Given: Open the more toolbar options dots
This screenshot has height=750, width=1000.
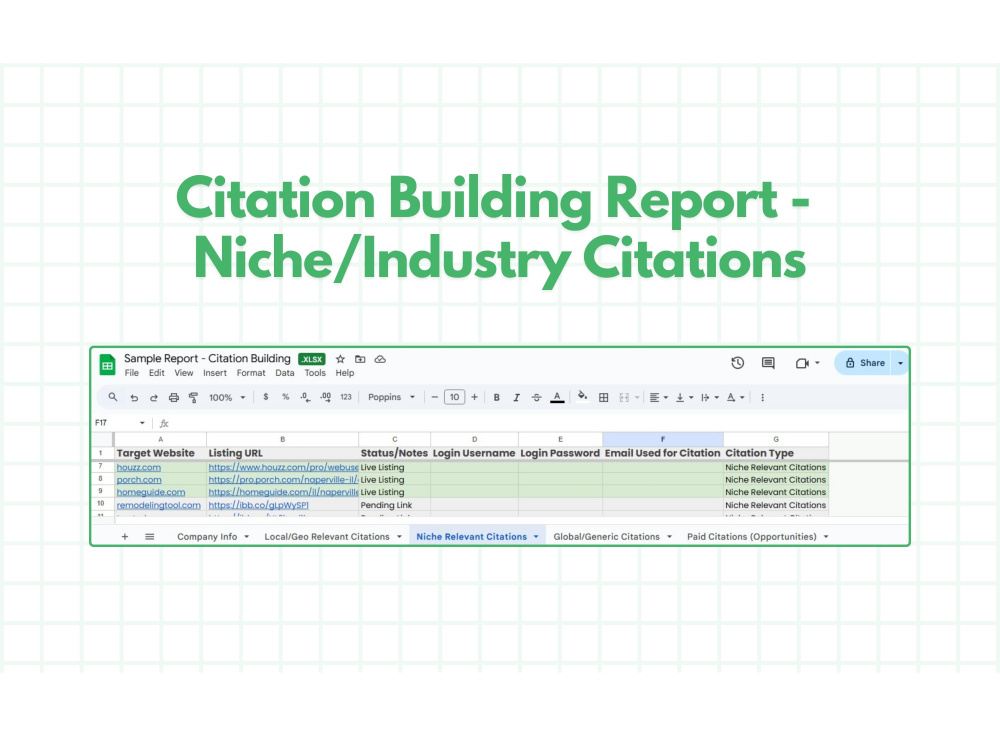Looking at the screenshot, I should pyautogui.click(x=762, y=397).
